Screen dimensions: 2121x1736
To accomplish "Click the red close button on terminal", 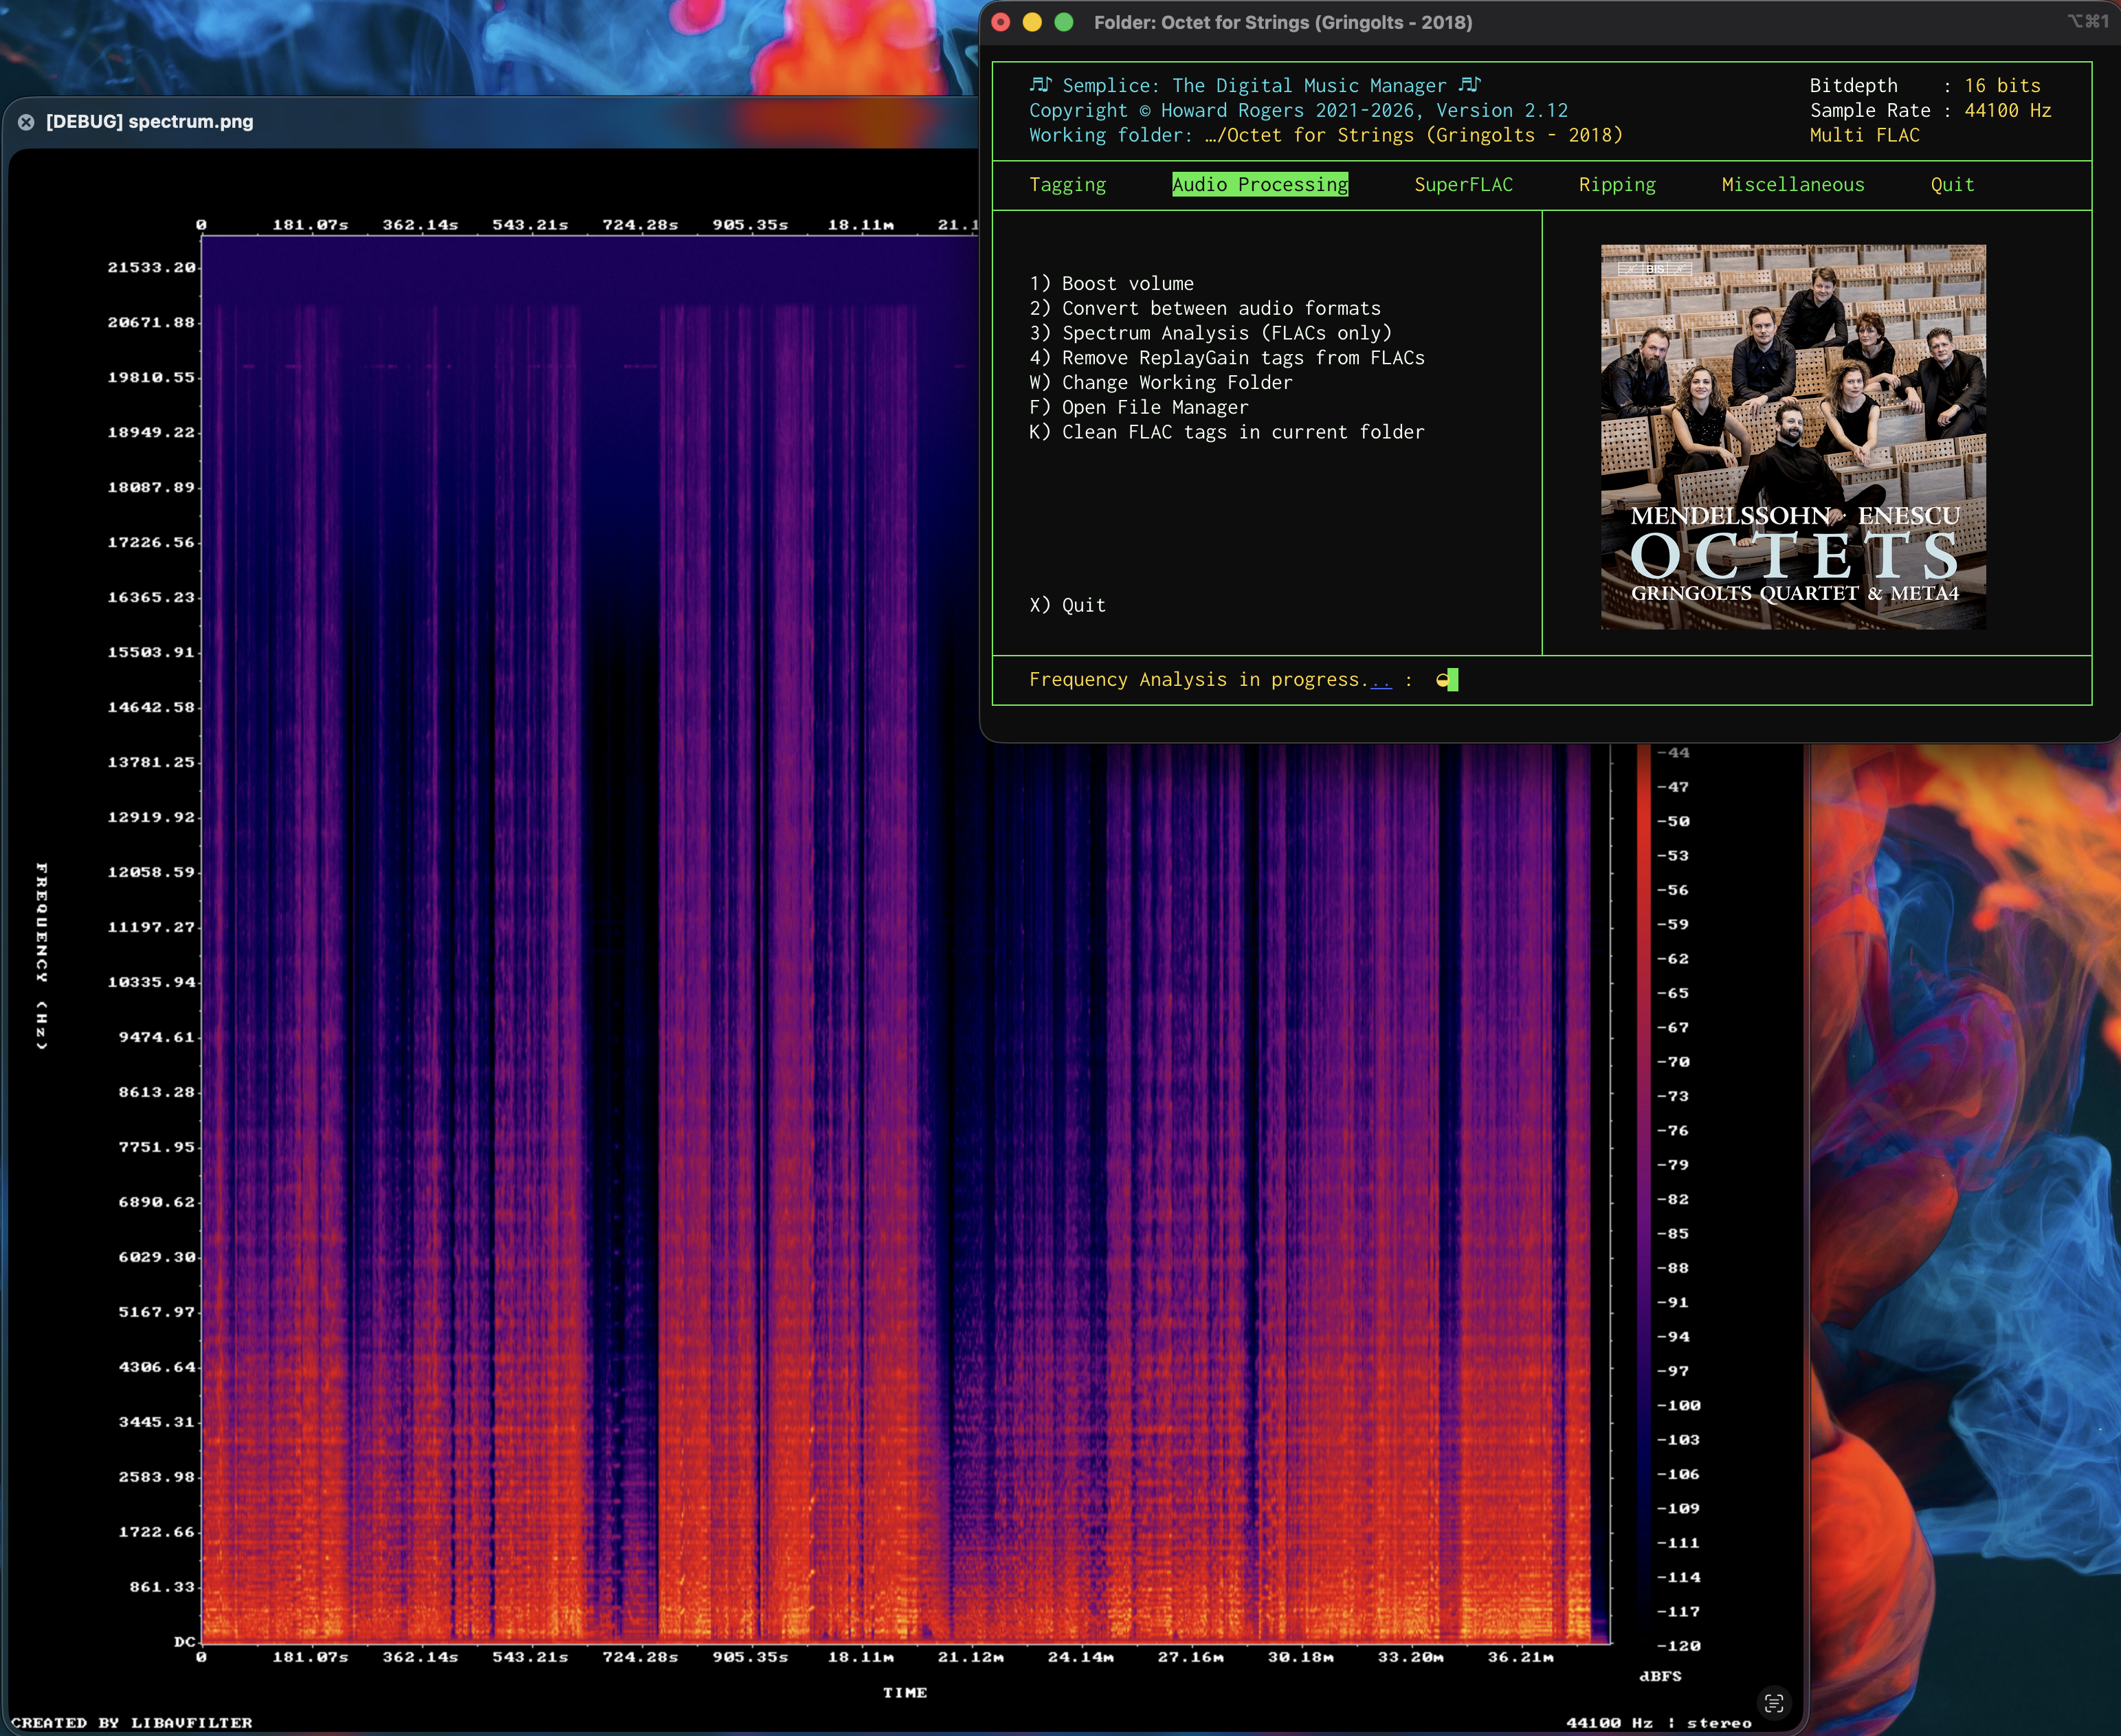I will tap(1001, 22).
